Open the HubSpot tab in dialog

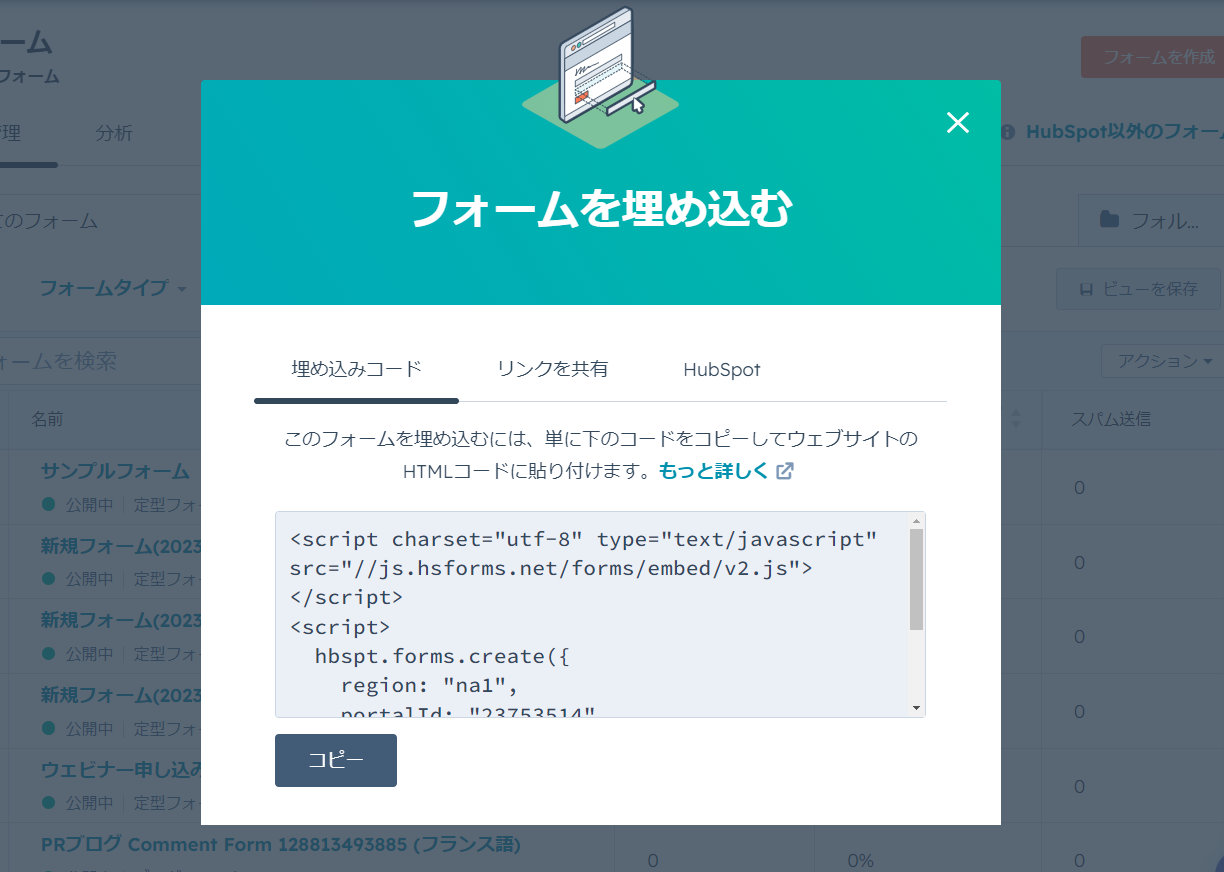(722, 370)
